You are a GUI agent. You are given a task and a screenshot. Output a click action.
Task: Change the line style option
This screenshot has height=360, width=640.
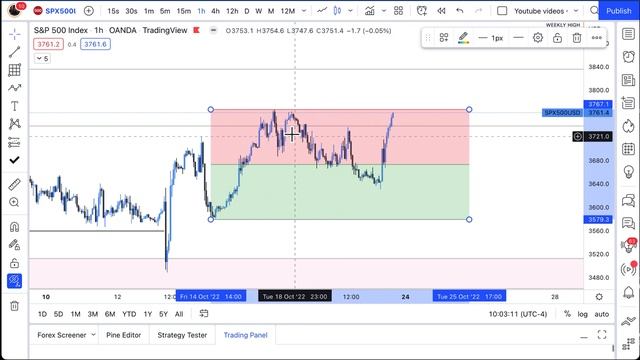pos(518,38)
